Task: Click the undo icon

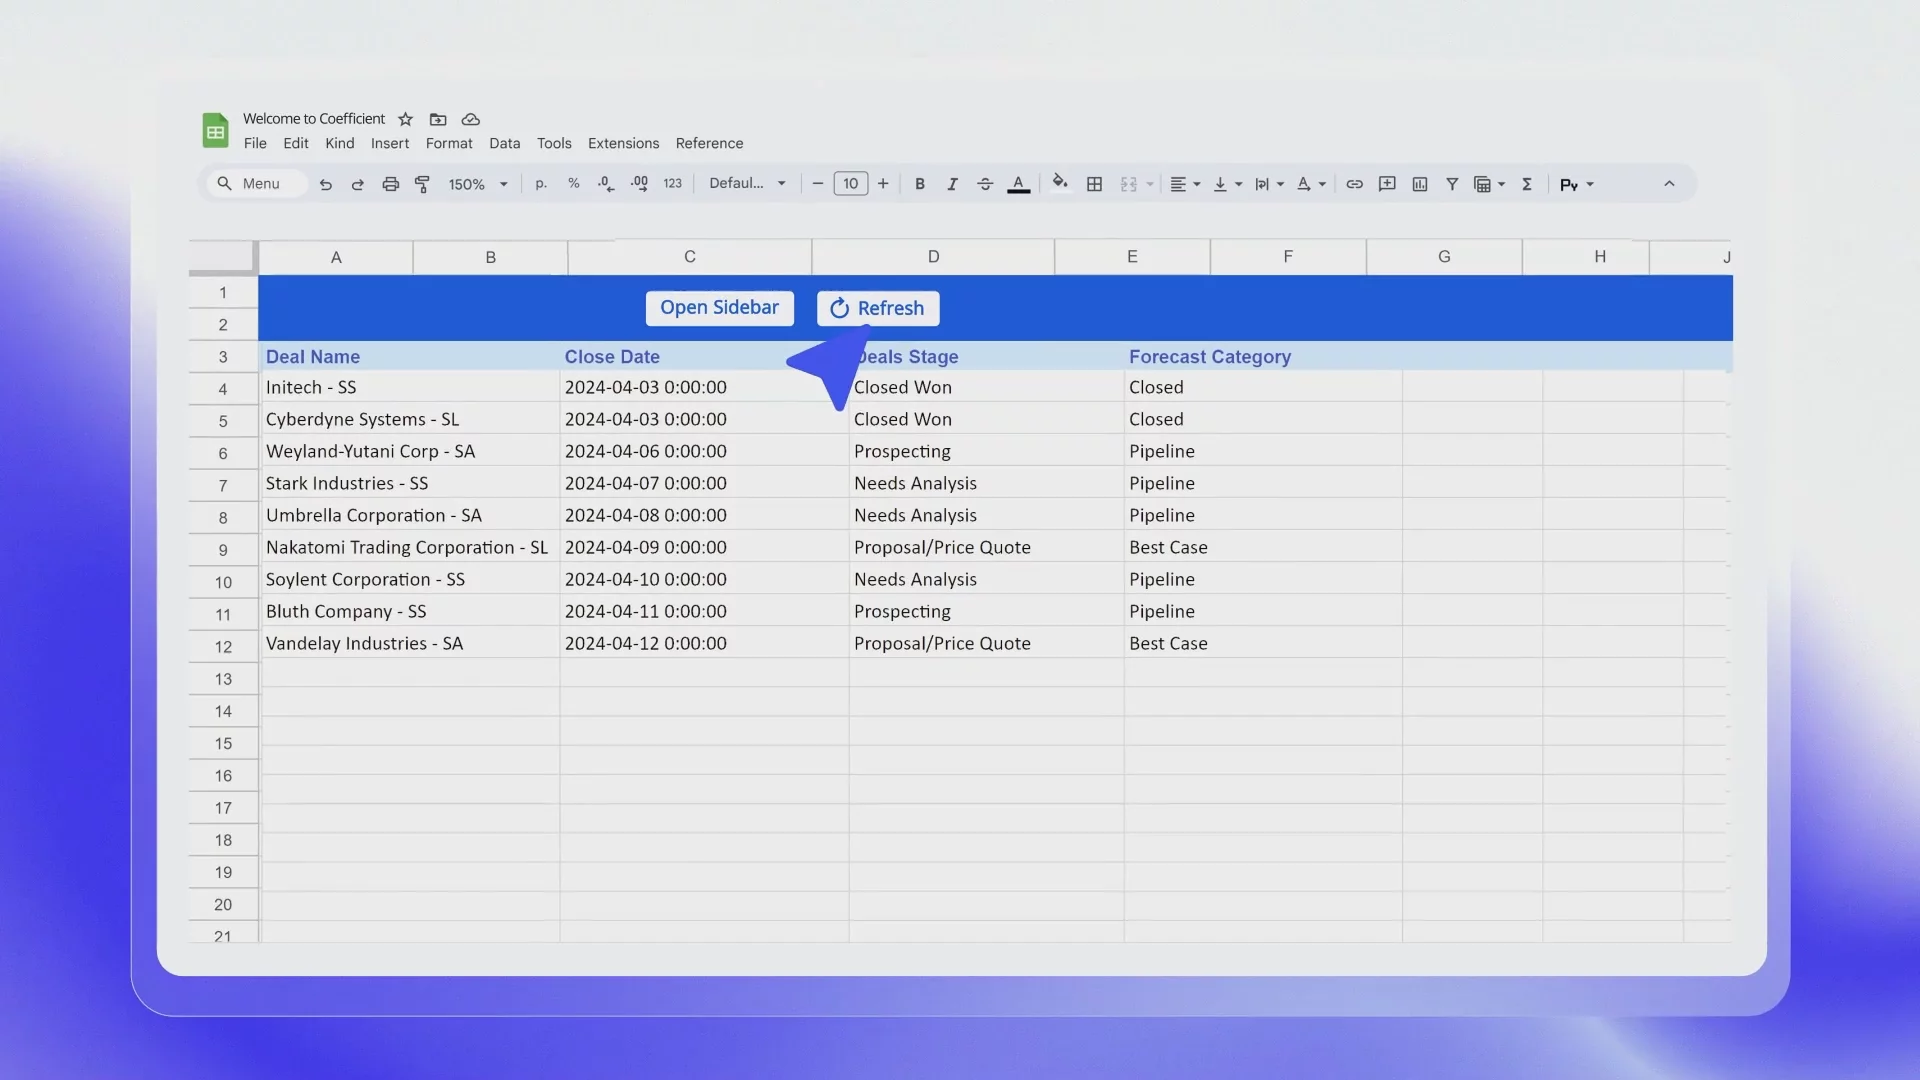Action: [x=325, y=184]
